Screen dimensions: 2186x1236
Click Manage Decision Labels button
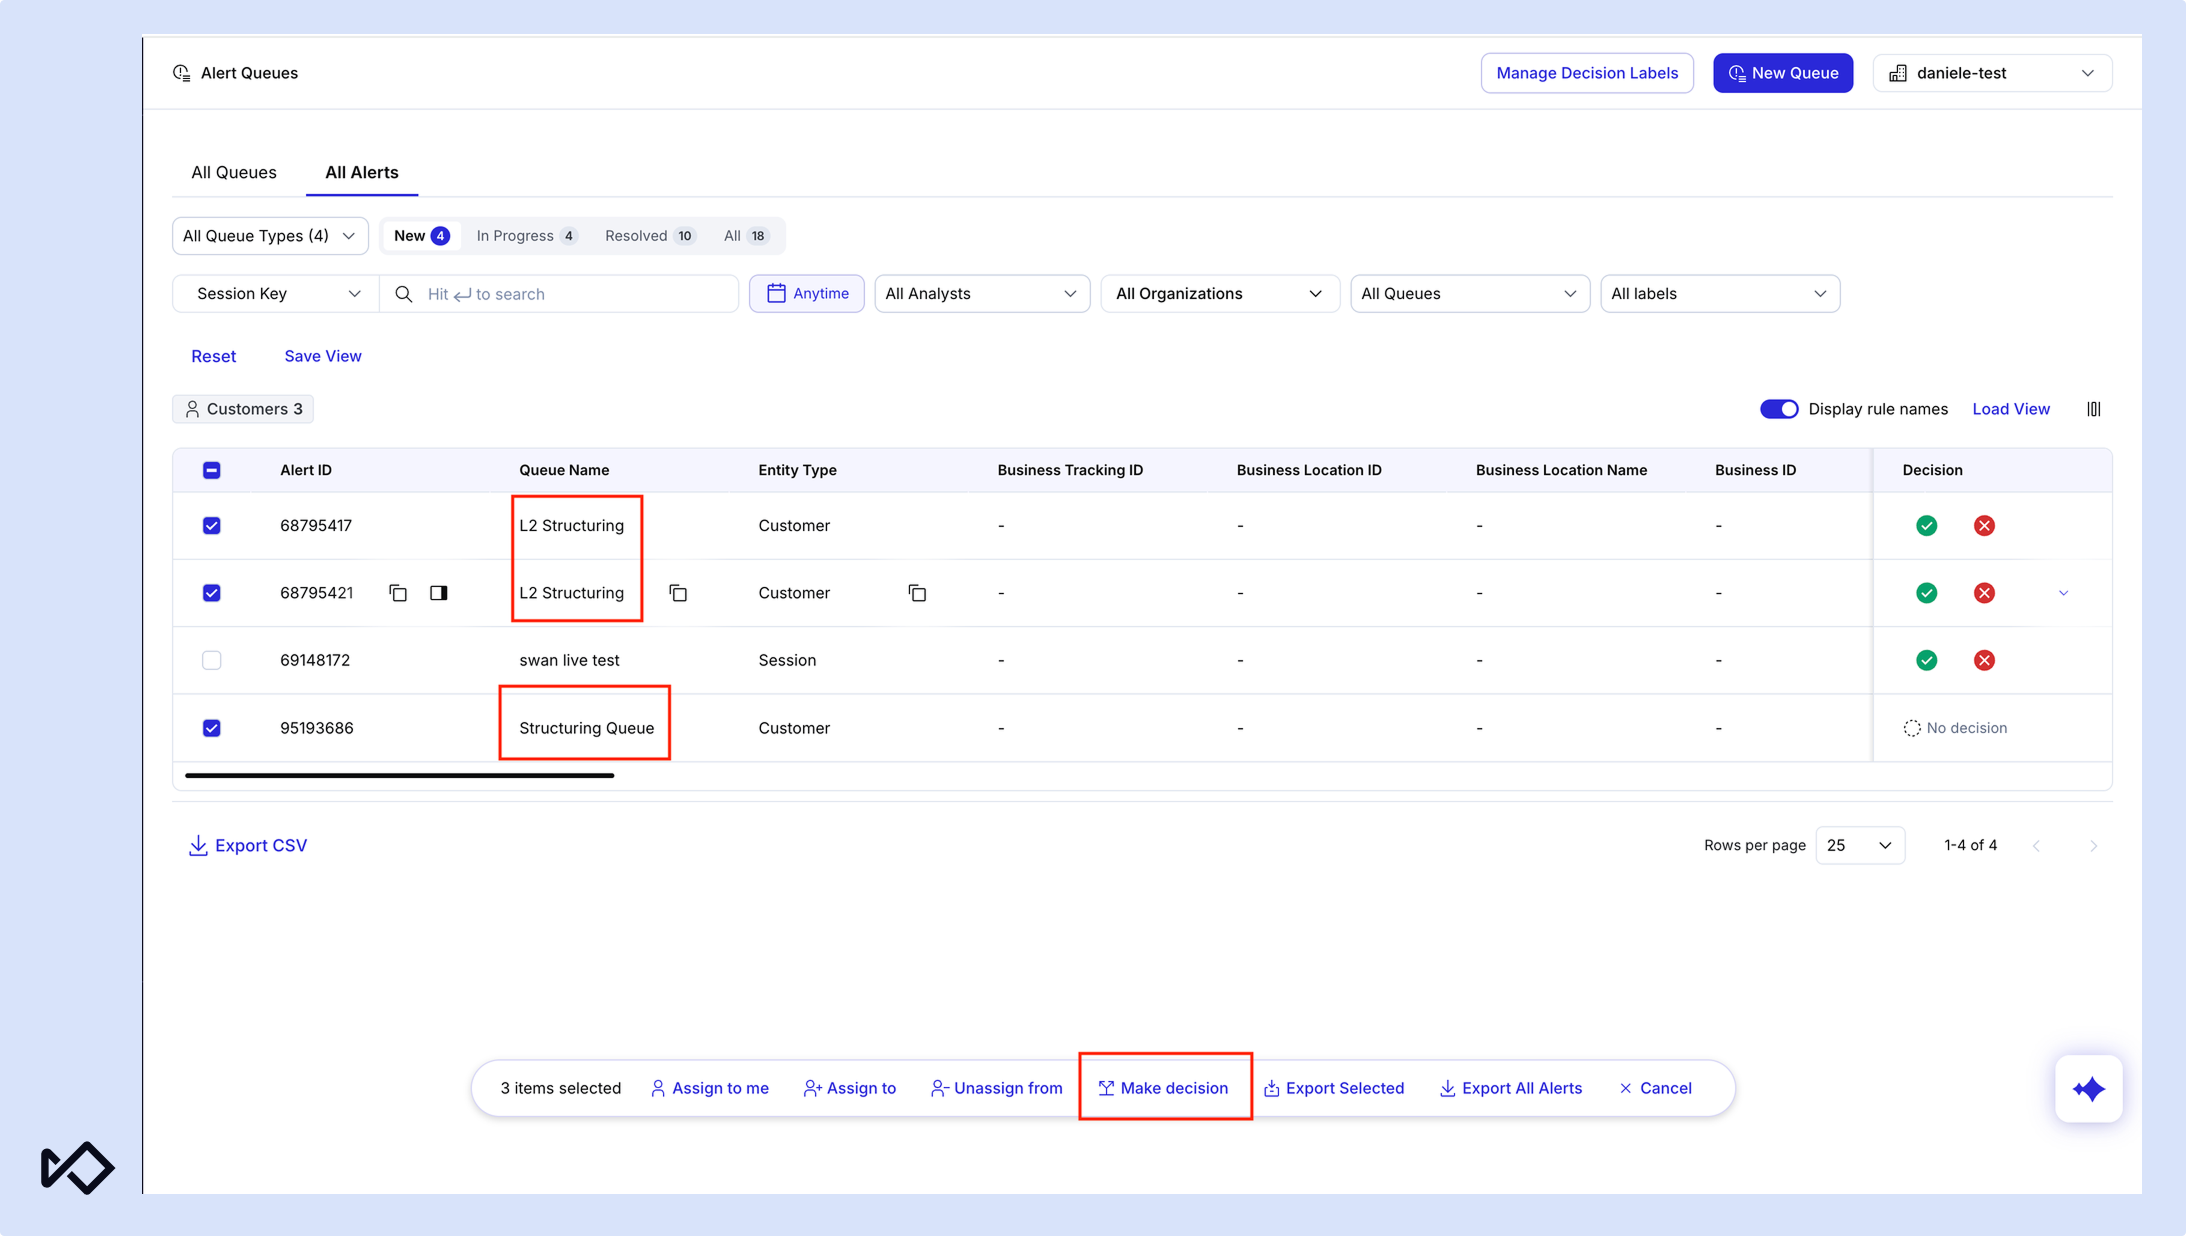click(1587, 73)
